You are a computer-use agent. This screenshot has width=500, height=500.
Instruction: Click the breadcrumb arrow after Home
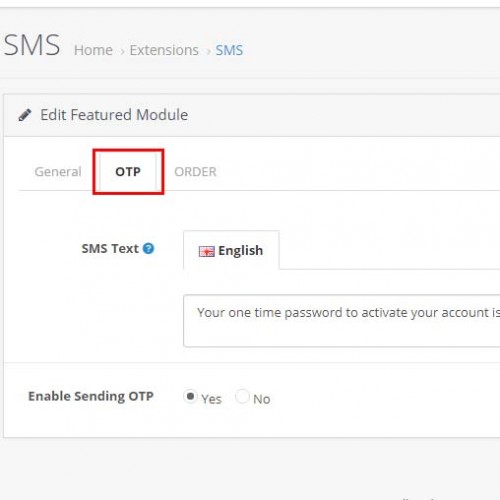122,52
